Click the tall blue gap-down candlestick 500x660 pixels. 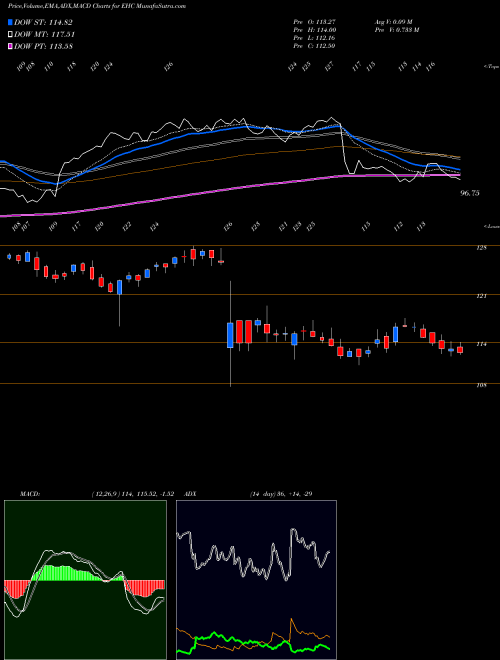click(230, 335)
